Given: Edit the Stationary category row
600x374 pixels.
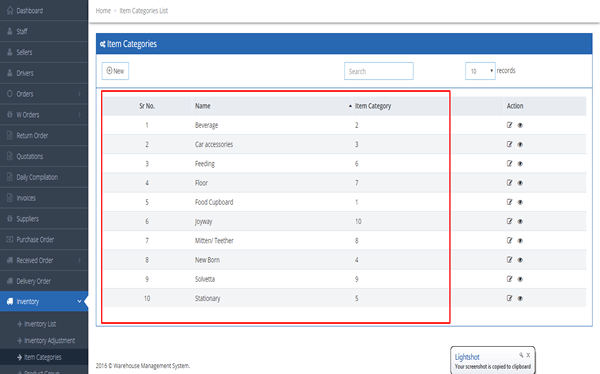Looking at the screenshot, I should click(509, 298).
